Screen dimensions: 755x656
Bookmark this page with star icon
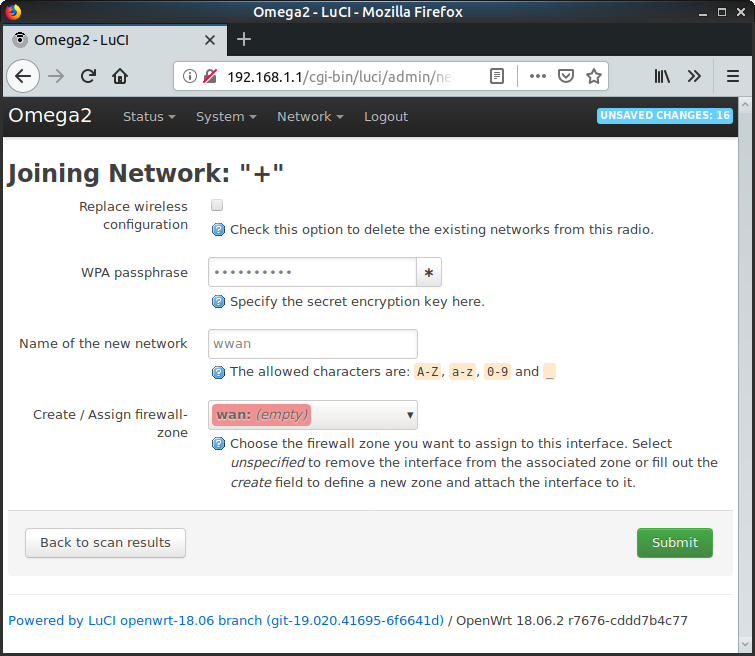click(594, 76)
